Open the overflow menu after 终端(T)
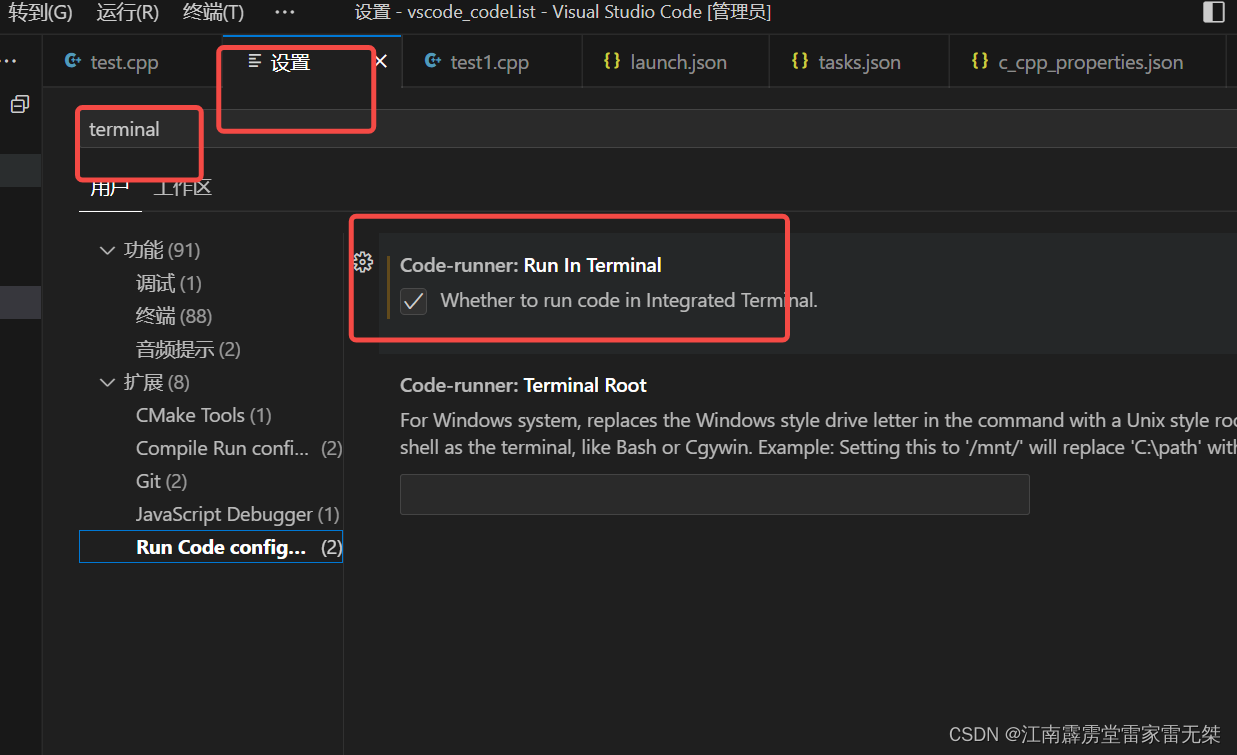The image size is (1237, 755). tap(284, 12)
